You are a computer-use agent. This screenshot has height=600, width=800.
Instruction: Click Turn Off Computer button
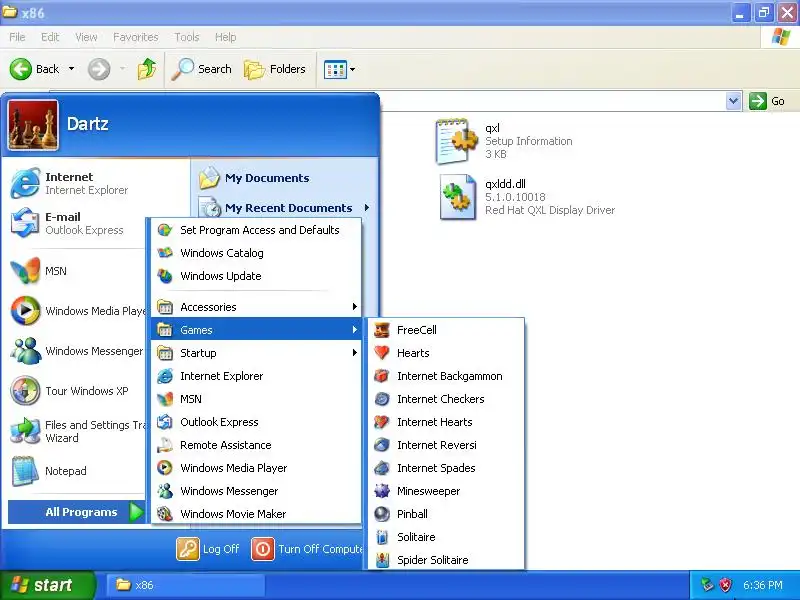(307, 549)
